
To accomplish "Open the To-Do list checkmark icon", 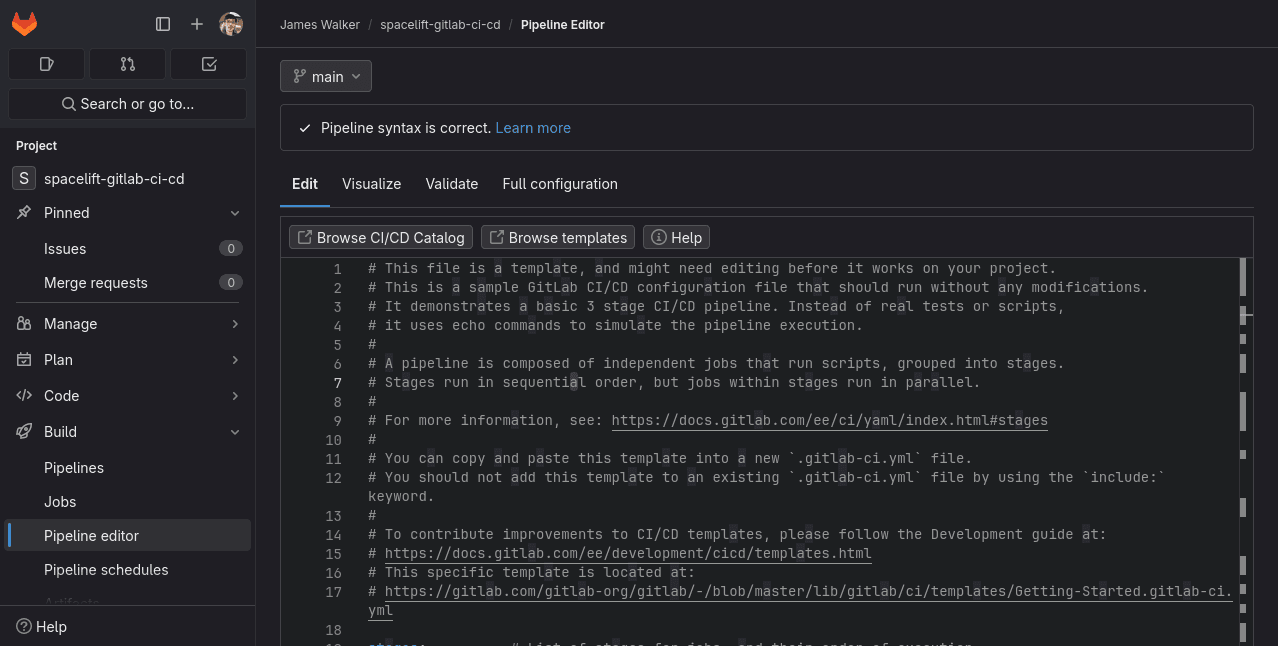I will [208, 63].
